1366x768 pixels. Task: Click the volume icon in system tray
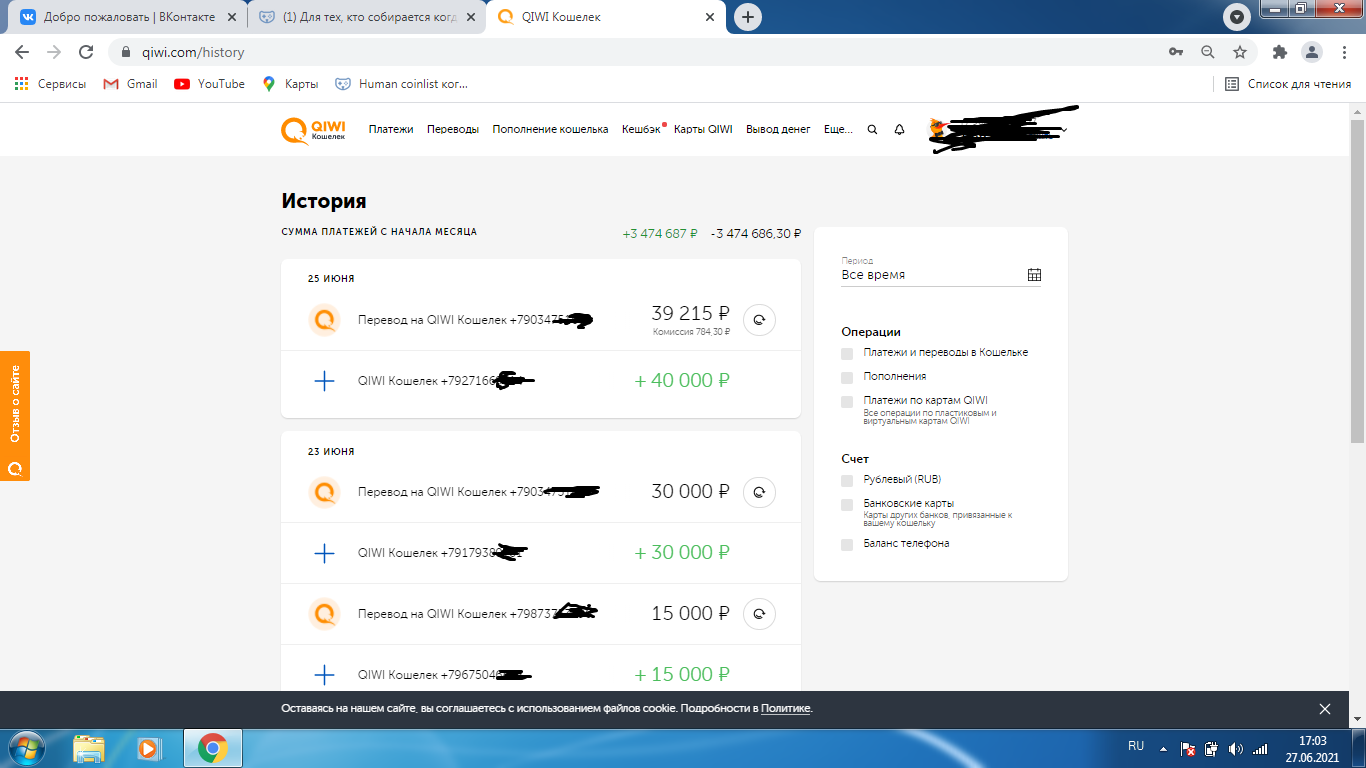click(x=1236, y=748)
